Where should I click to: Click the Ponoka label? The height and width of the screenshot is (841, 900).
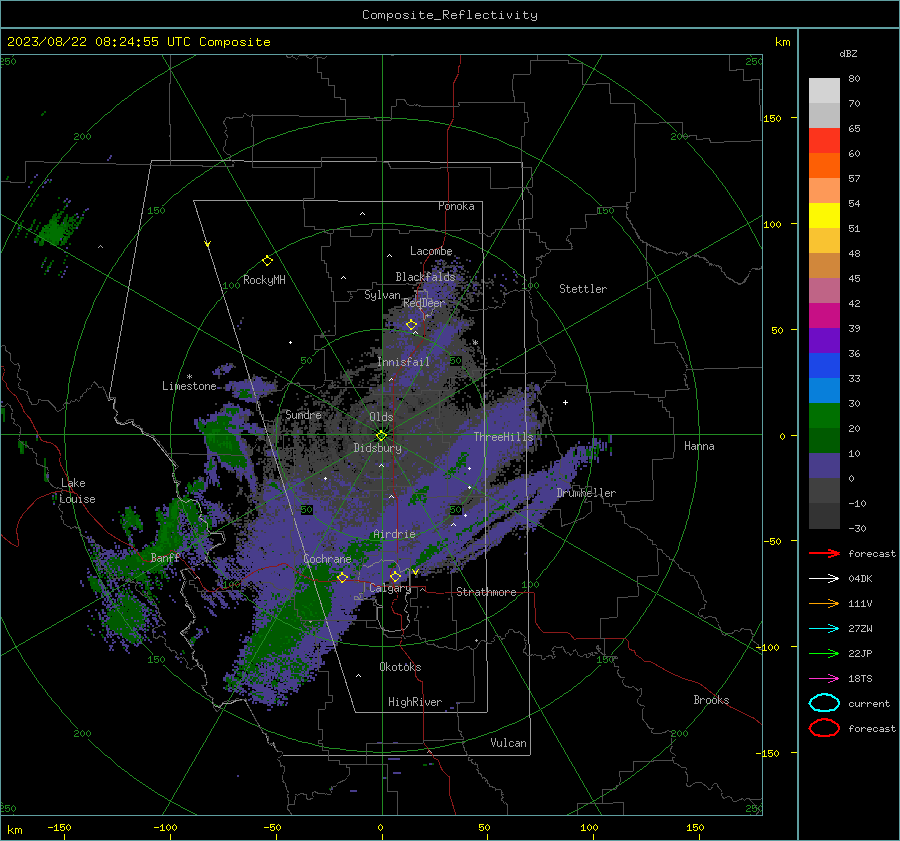coord(456,206)
